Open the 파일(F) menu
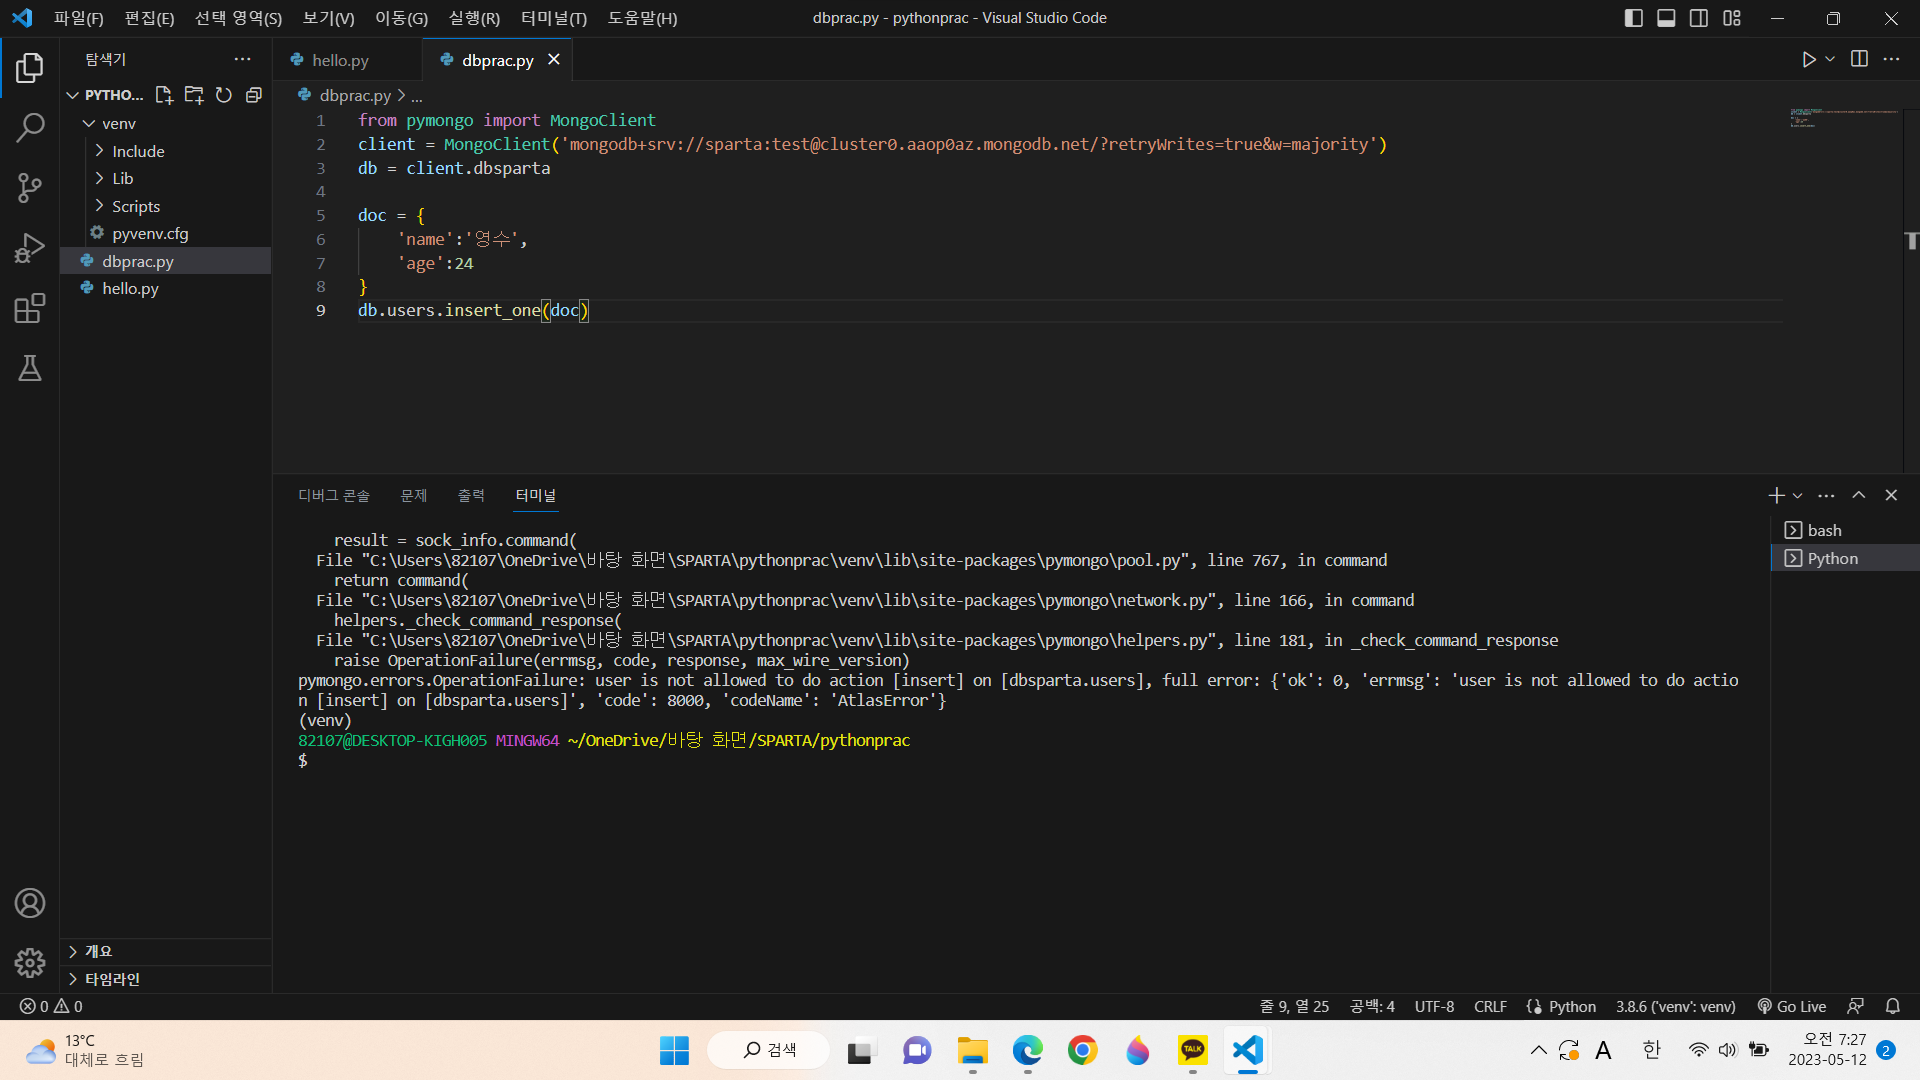The width and height of the screenshot is (1920, 1080). (x=78, y=18)
